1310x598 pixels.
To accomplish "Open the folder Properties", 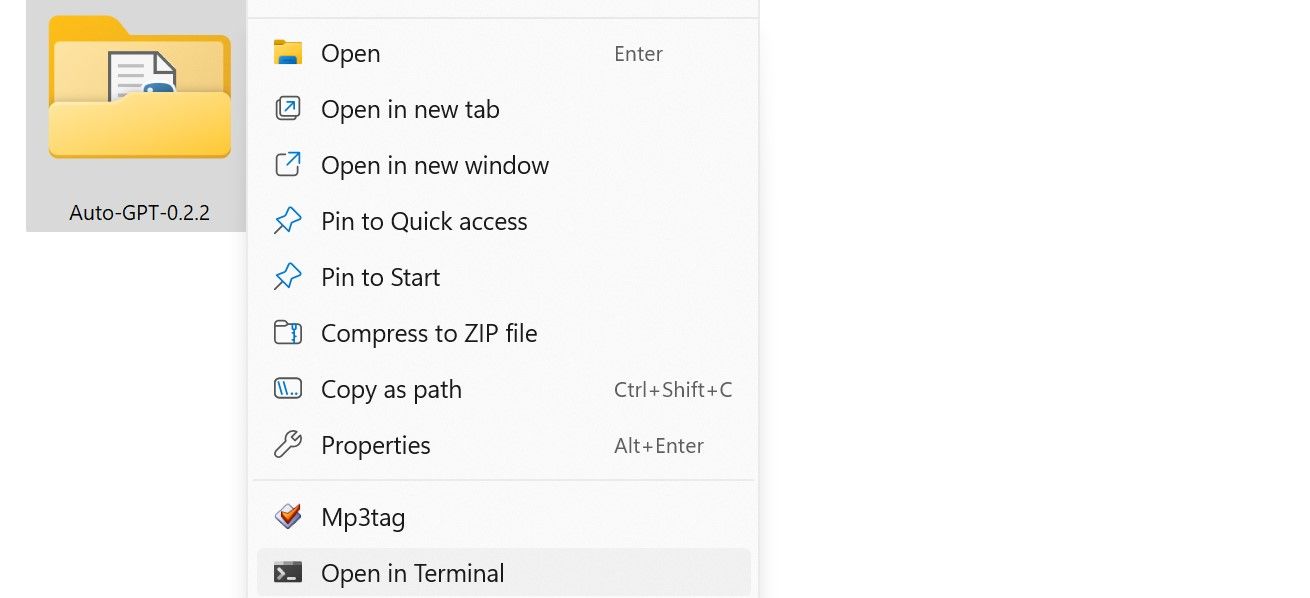I will click(375, 445).
